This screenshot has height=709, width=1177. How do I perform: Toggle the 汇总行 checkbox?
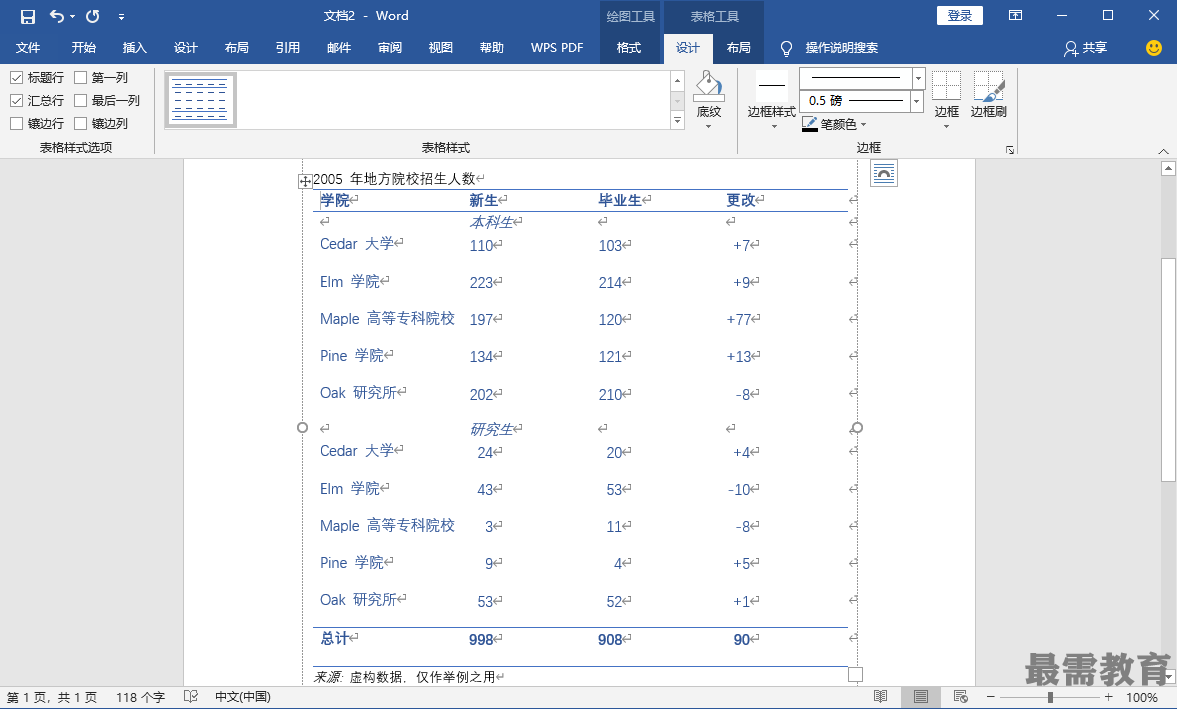pyautogui.click(x=17, y=101)
